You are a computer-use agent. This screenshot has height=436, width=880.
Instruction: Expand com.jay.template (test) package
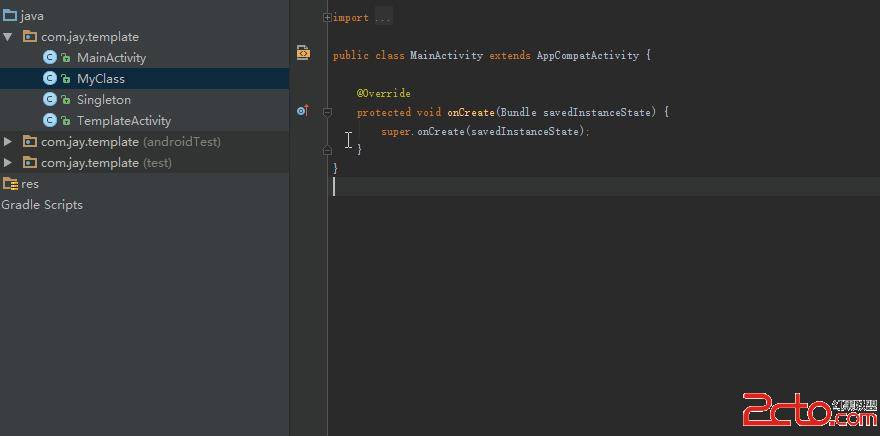[7, 163]
